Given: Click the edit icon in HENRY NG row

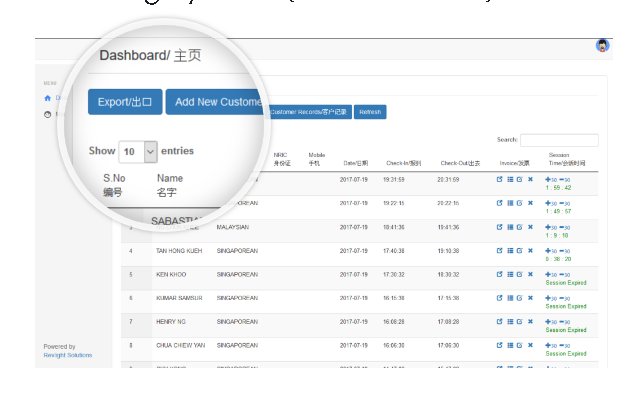Looking at the screenshot, I should (x=520, y=322).
